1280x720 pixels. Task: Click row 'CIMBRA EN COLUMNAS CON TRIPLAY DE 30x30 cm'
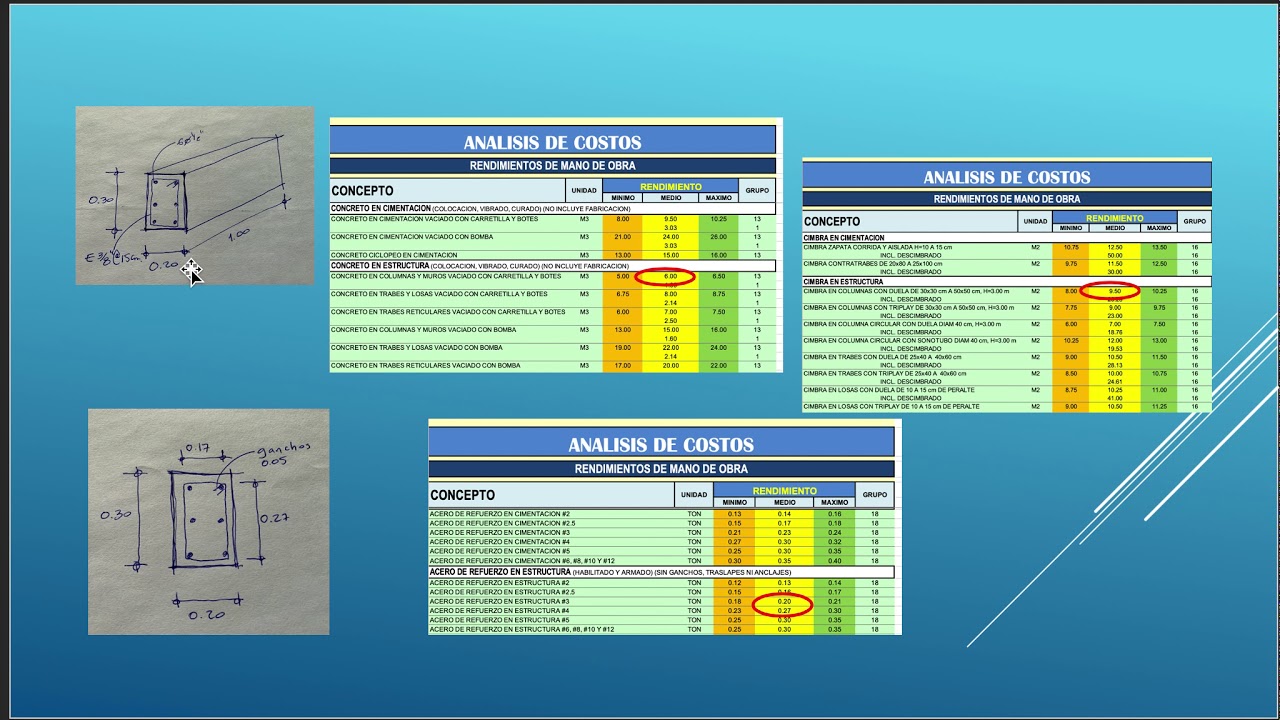coord(1007,308)
